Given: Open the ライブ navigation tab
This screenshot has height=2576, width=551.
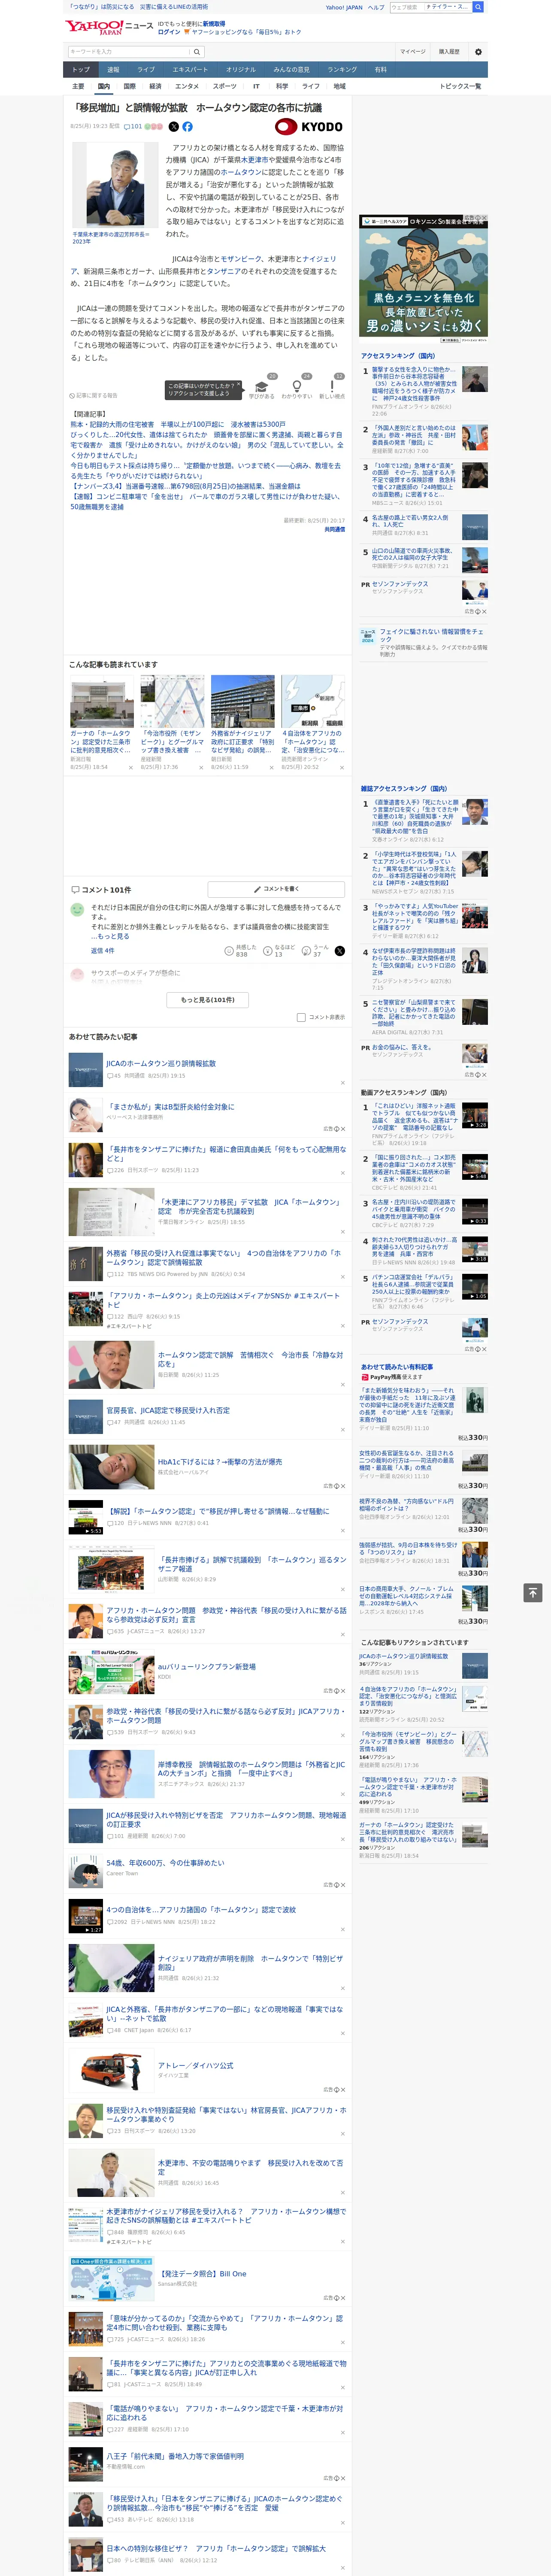Looking at the screenshot, I should point(146,70).
